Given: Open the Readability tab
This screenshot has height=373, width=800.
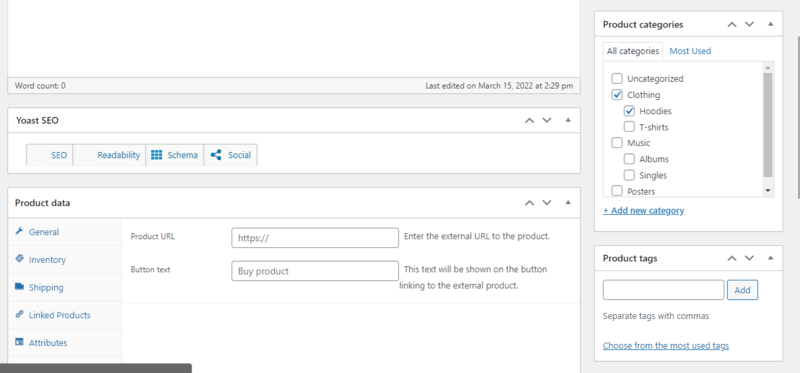Looking at the screenshot, I should [109, 155].
